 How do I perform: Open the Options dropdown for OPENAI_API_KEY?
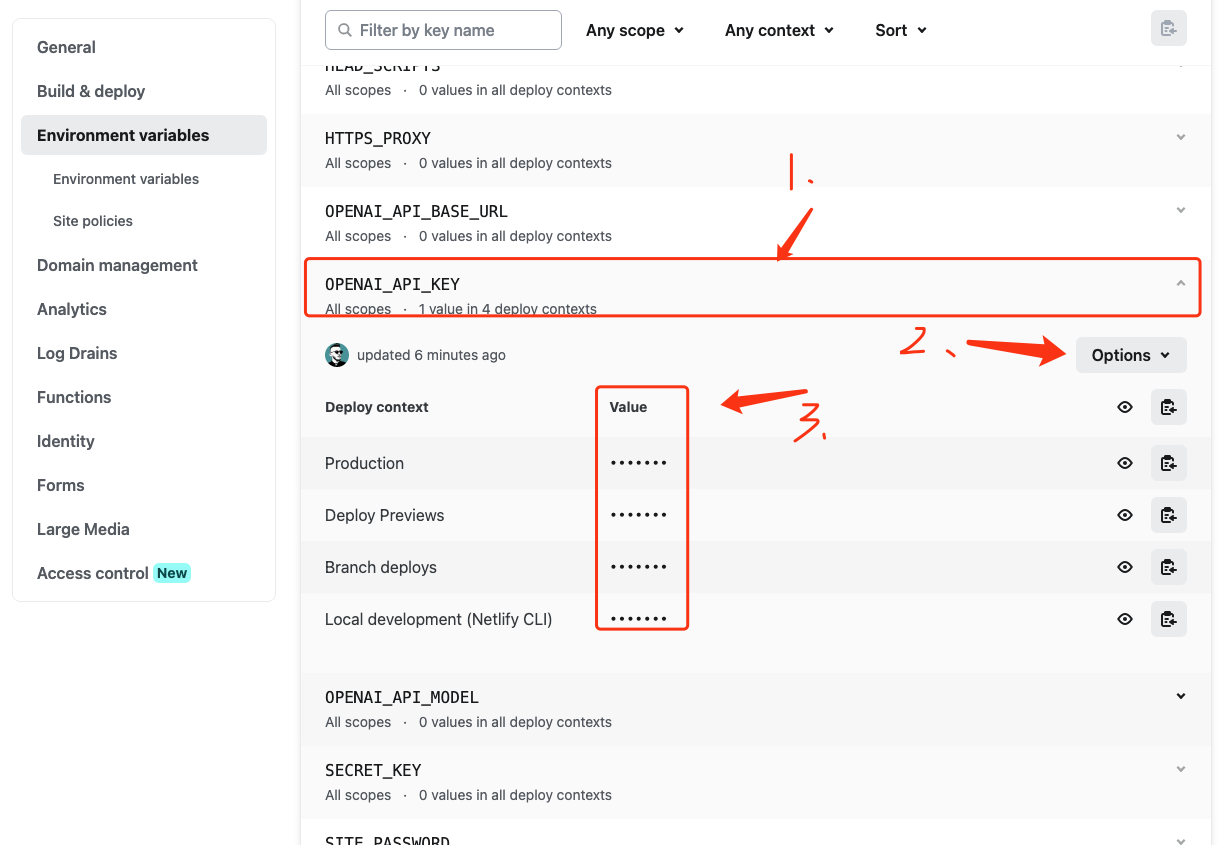1131,355
